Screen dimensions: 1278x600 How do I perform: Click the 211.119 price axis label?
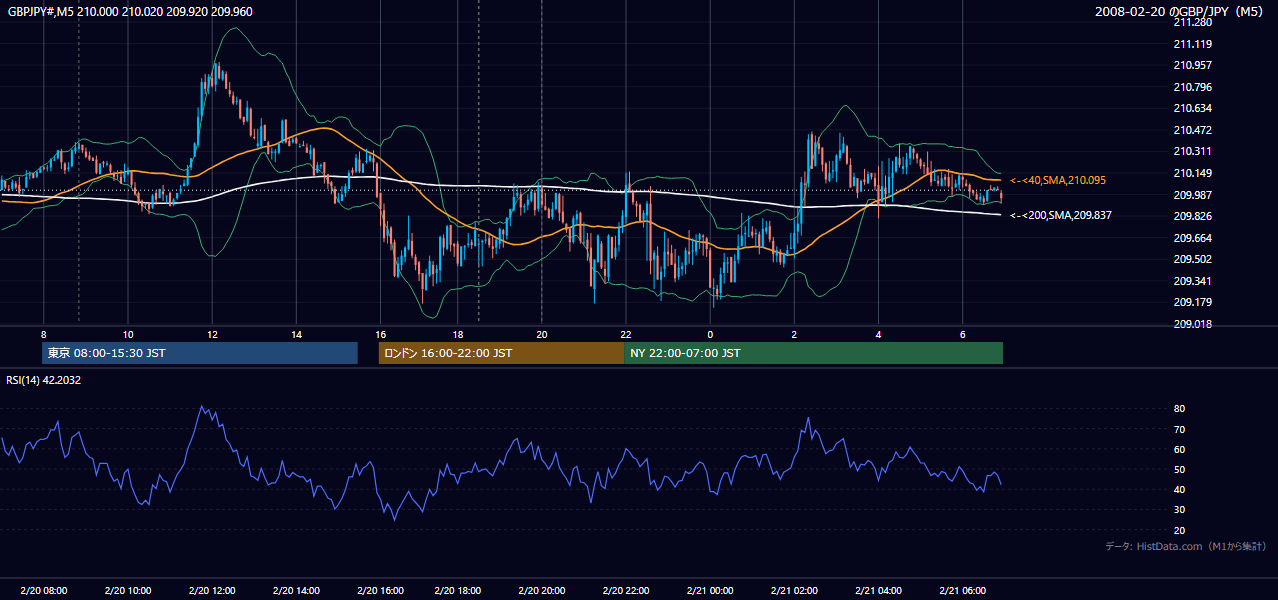tap(1193, 44)
